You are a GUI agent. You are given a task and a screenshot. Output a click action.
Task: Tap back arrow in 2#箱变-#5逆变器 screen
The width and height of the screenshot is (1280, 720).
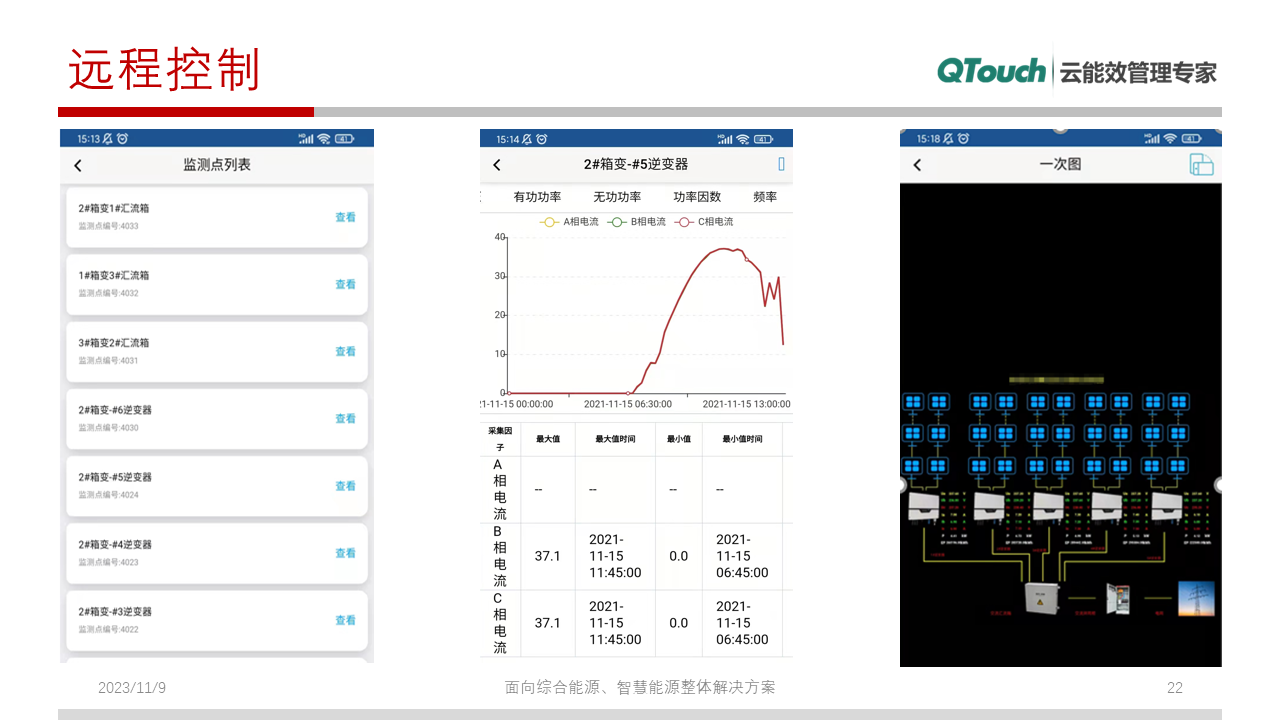[497, 165]
